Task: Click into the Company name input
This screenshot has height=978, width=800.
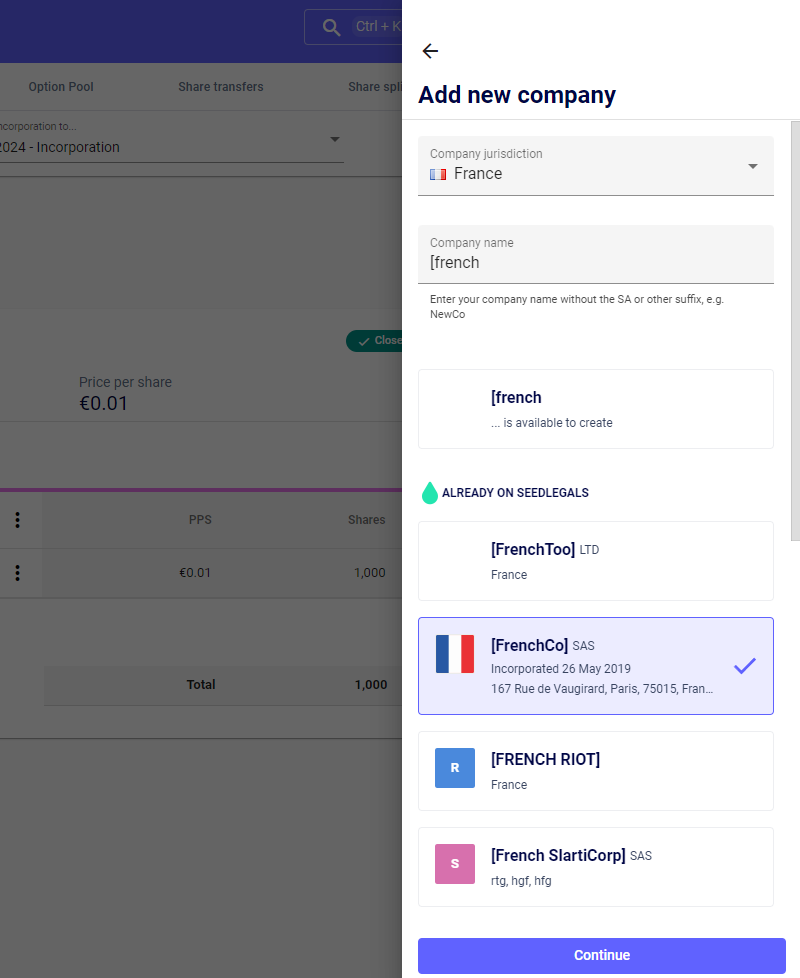Action: coord(595,263)
